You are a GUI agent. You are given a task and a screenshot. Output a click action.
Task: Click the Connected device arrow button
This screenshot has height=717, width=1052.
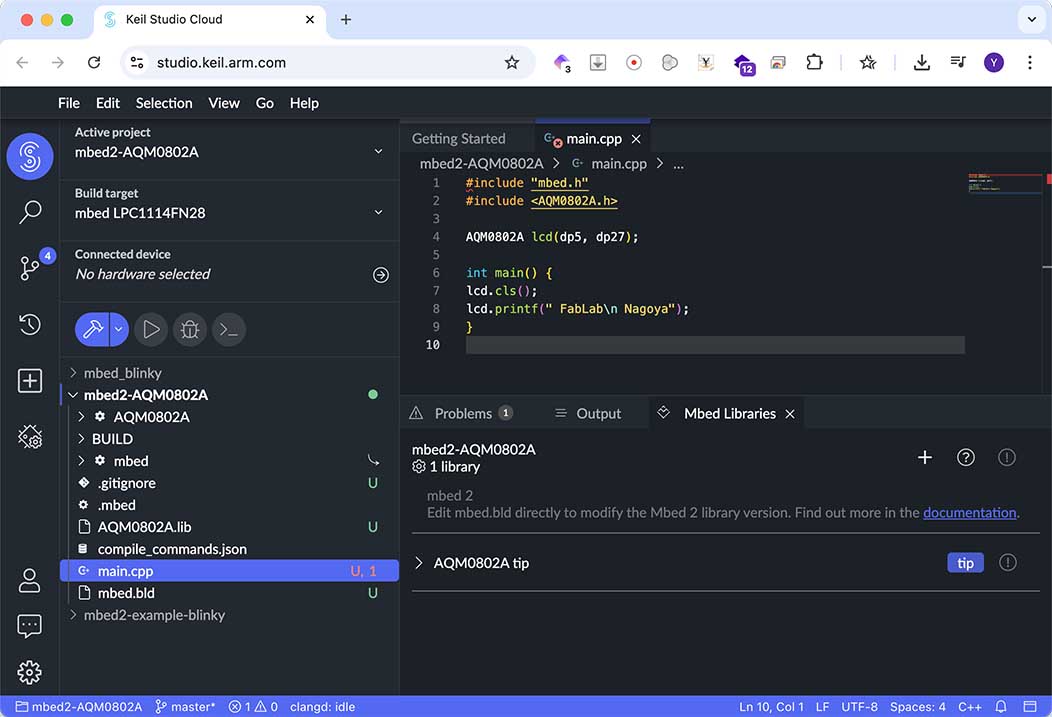click(x=380, y=274)
